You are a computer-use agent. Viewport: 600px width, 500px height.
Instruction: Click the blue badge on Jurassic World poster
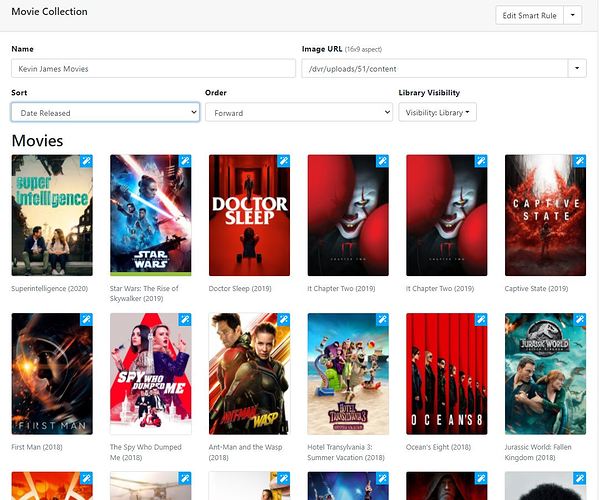click(581, 319)
